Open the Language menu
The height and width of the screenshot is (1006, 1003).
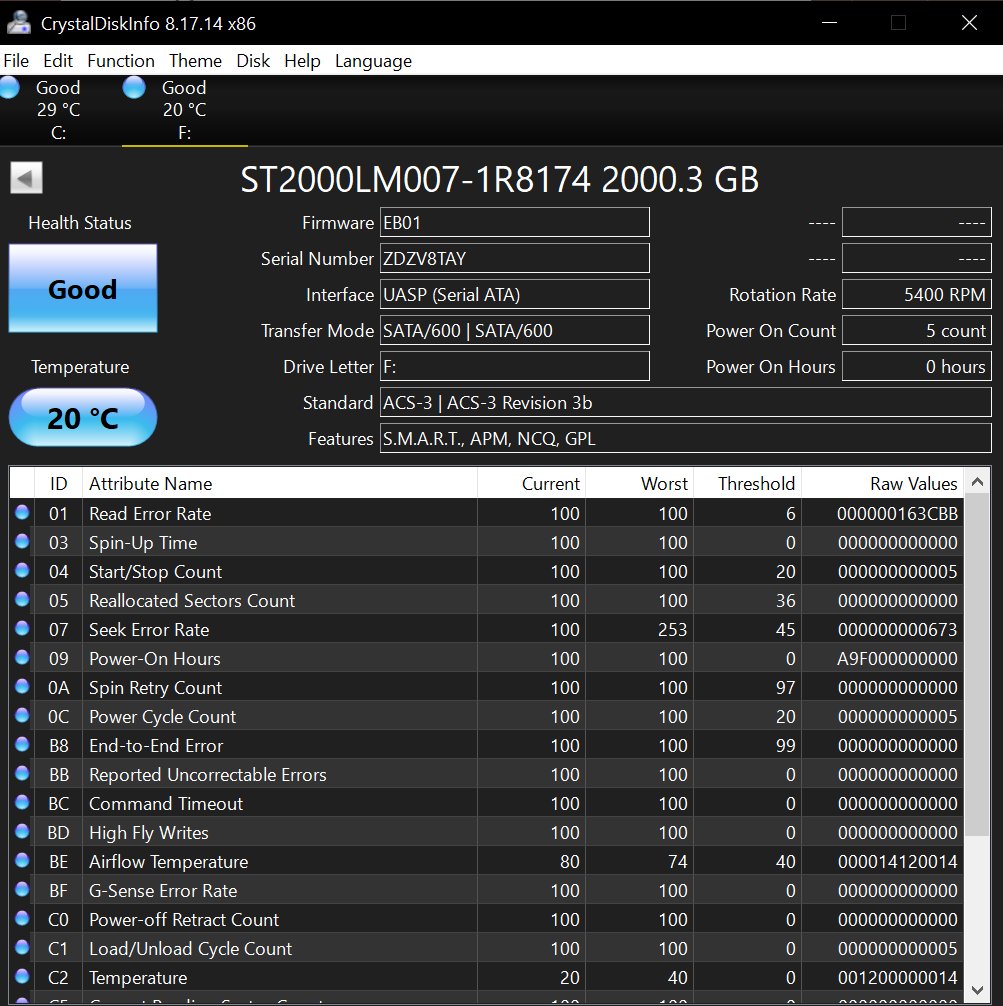pos(373,61)
